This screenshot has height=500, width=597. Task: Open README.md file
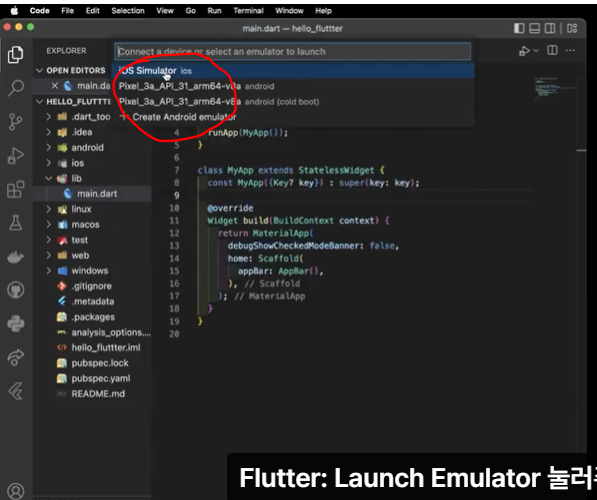pos(98,394)
